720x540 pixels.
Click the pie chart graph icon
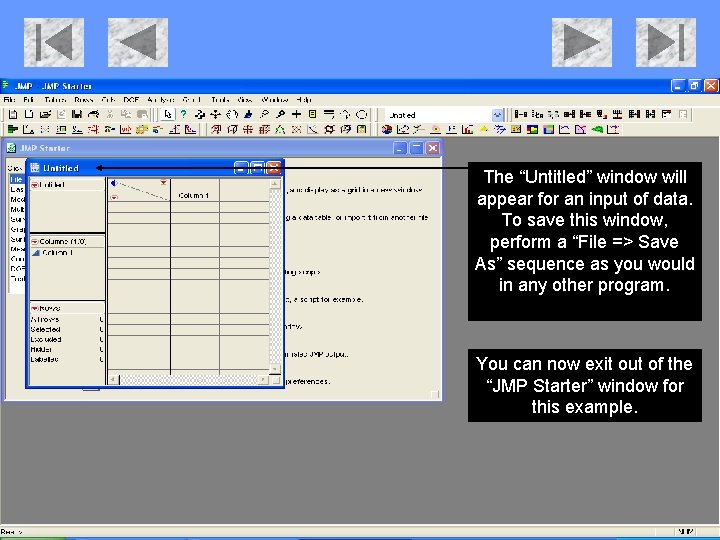point(387,129)
